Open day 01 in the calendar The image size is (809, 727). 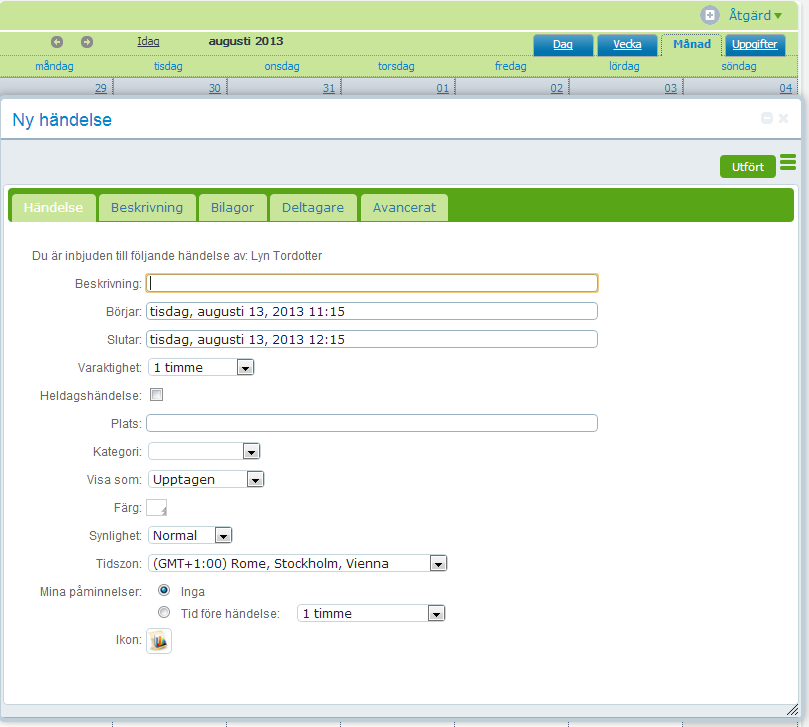click(x=443, y=88)
